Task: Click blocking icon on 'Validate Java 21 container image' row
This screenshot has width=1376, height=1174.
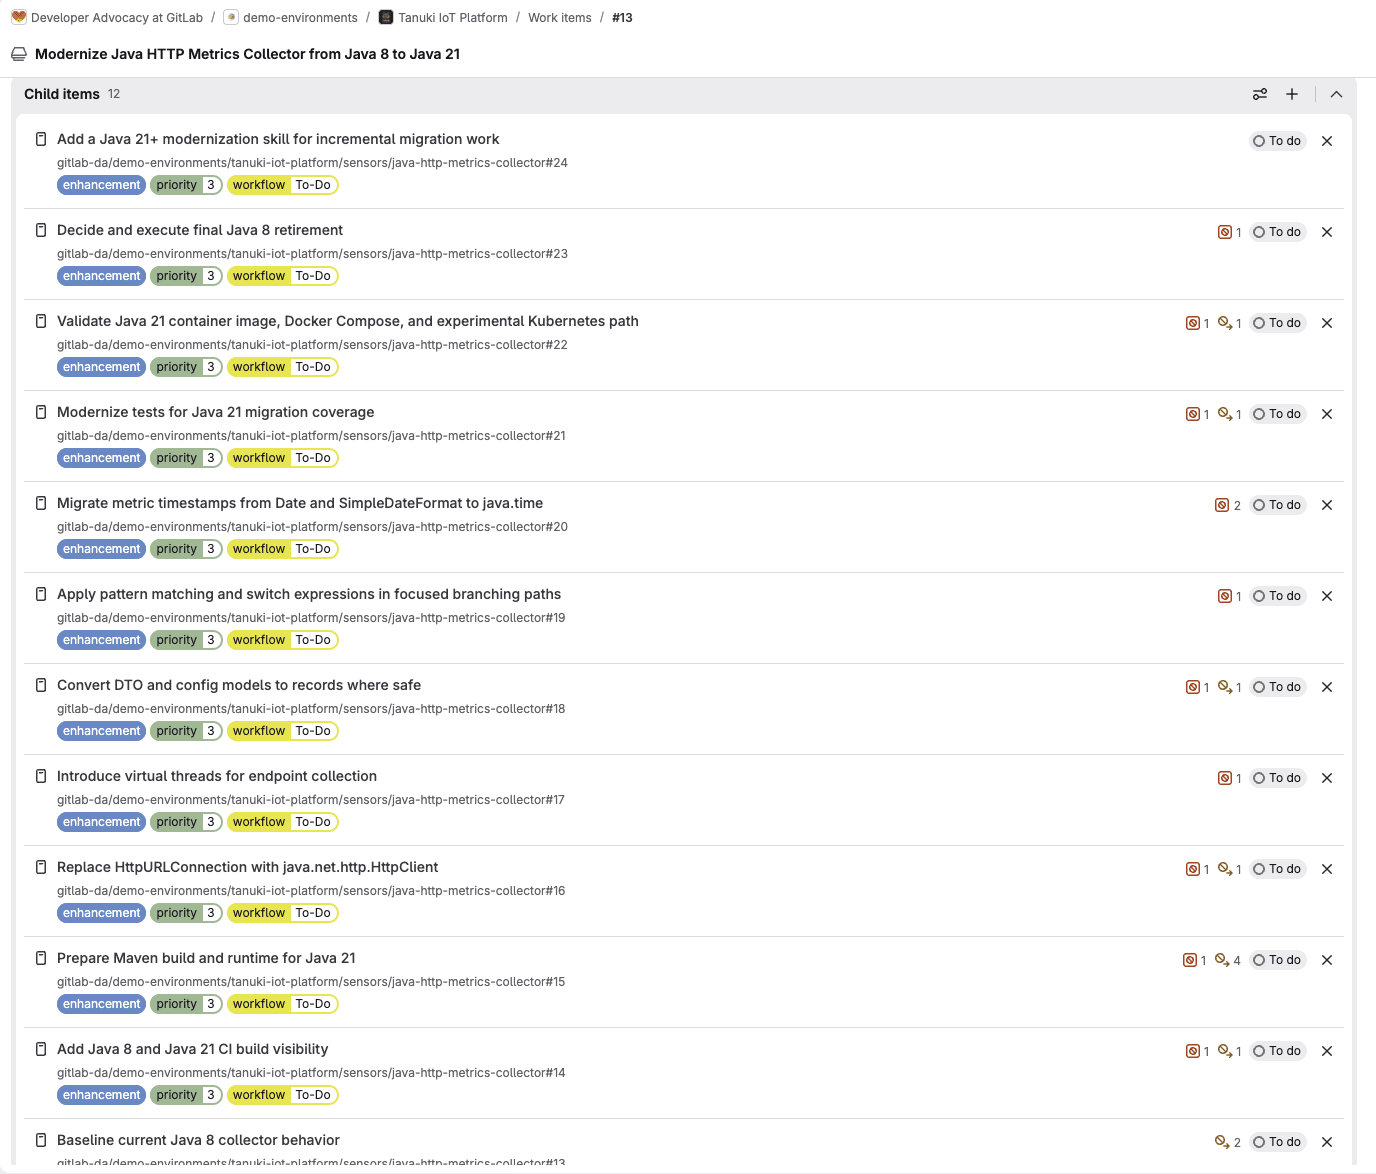Action: (1225, 323)
